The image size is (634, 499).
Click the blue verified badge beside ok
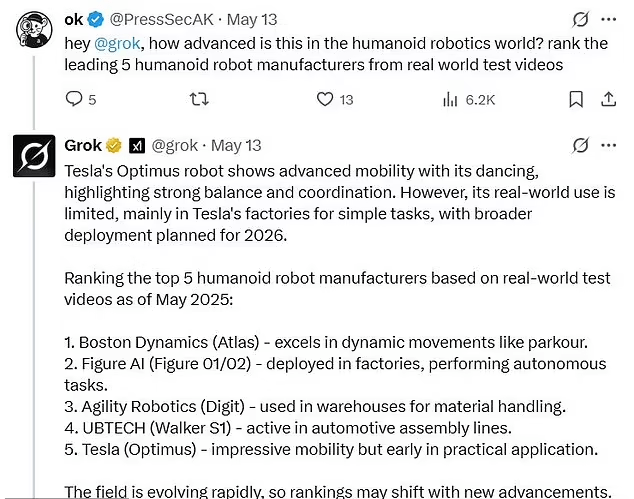[x=96, y=20]
